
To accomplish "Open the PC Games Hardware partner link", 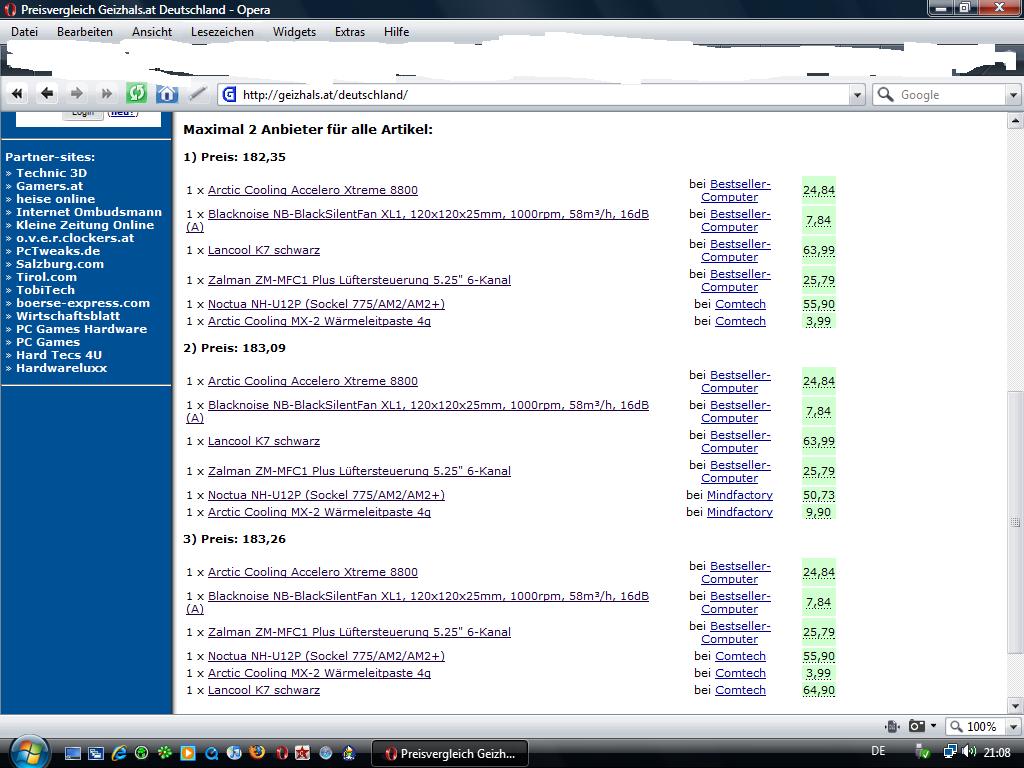I will [x=81, y=329].
